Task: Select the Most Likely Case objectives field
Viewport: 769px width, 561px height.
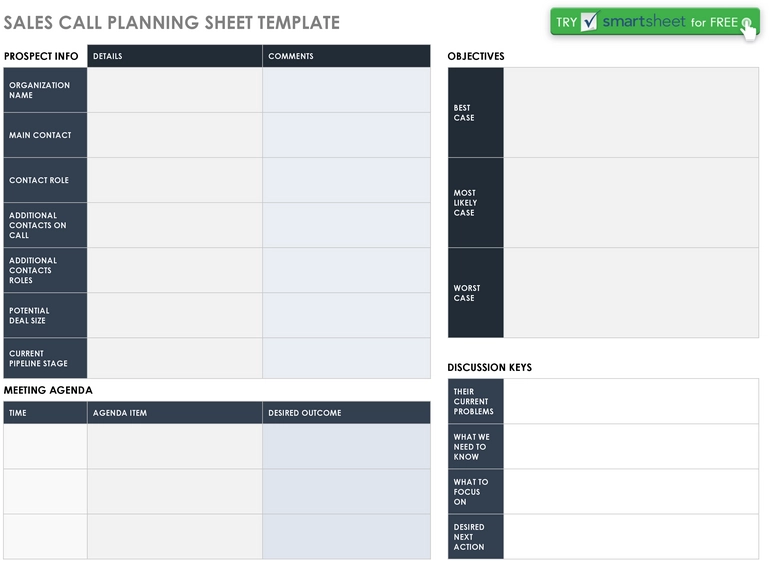Action: [x=631, y=203]
